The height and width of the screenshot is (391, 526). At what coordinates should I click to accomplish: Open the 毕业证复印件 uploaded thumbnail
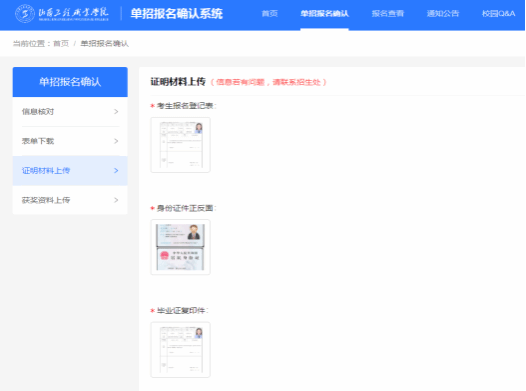180,350
